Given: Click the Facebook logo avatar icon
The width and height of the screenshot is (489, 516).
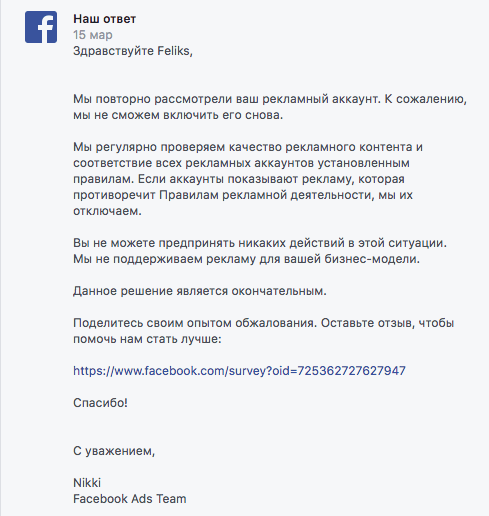Looking at the screenshot, I should pos(41,27).
